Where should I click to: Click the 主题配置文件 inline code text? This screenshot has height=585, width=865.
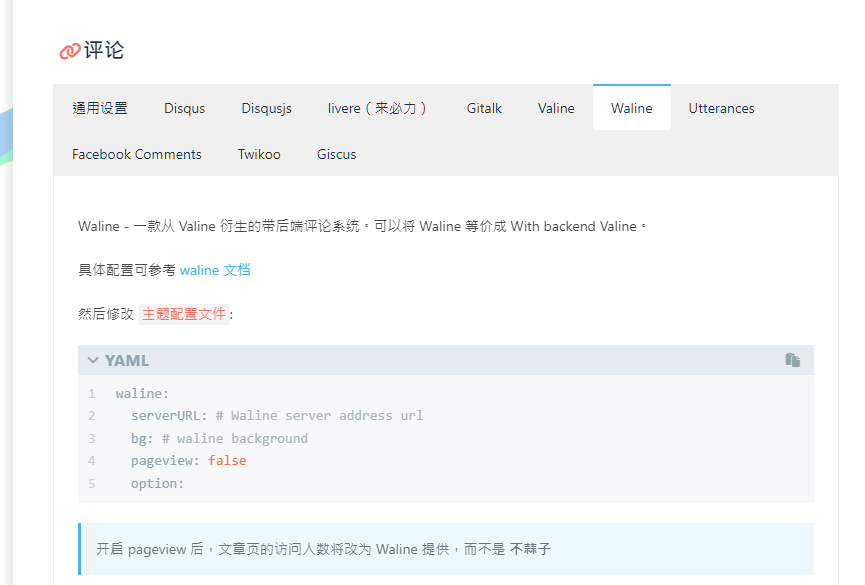[x=184, y=314]
